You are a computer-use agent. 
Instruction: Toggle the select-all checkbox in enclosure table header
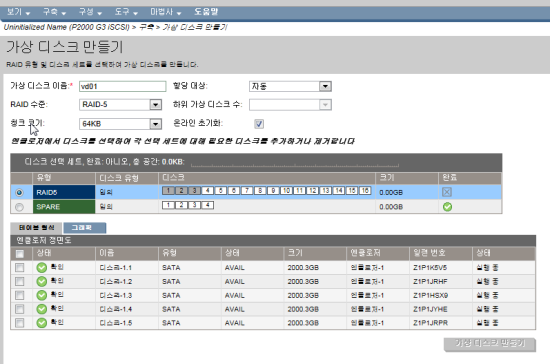pos(20,254)
